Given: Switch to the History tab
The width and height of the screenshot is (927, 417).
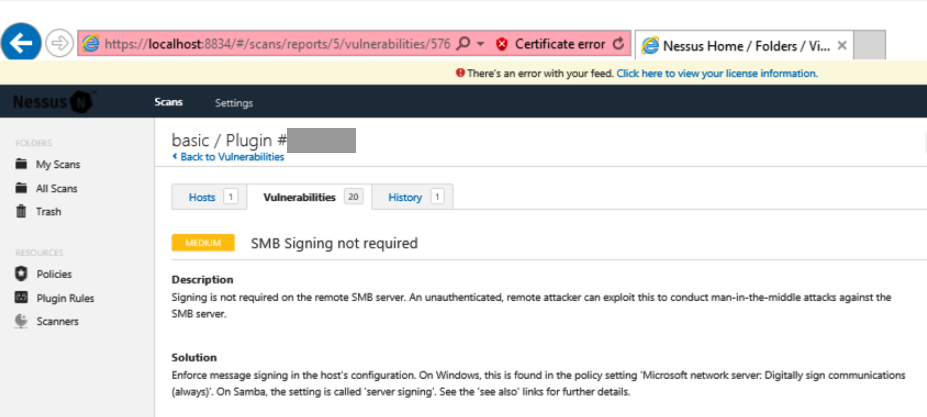Looking at the screenshot, I should (x=405, y=197).
